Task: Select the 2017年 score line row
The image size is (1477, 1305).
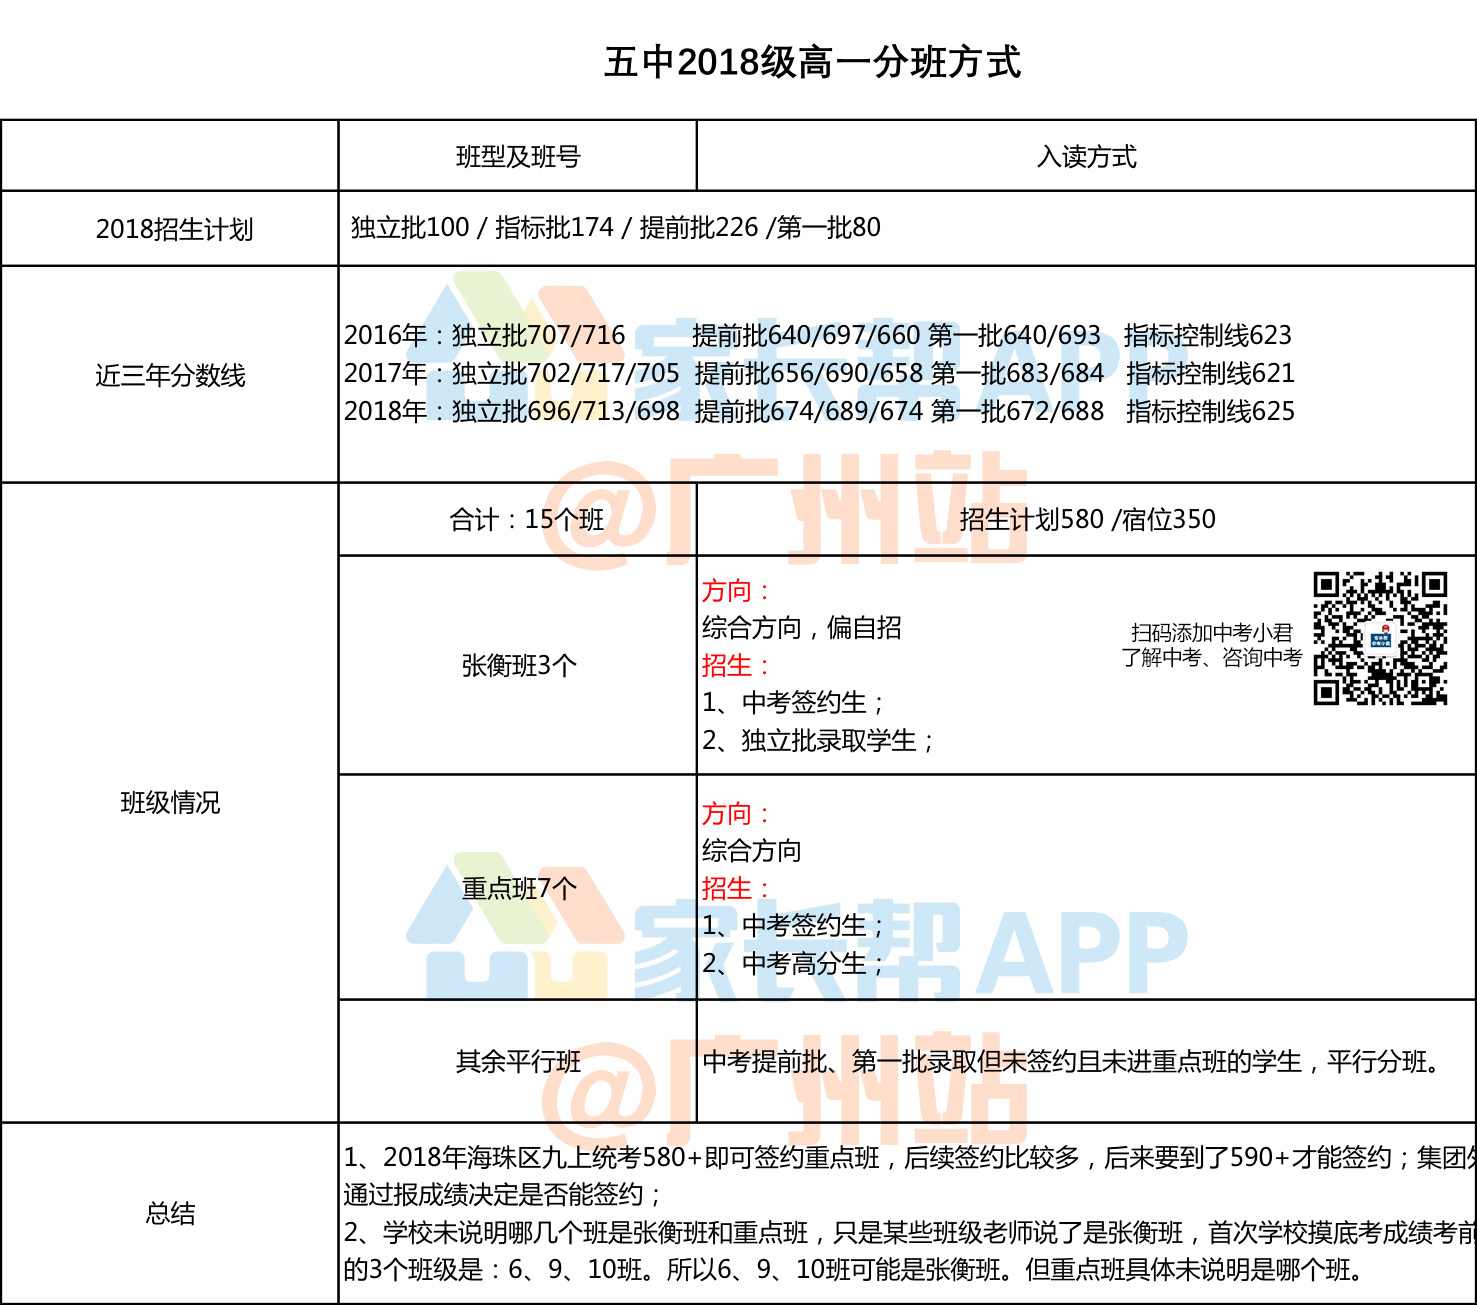Action: [819, 373]
